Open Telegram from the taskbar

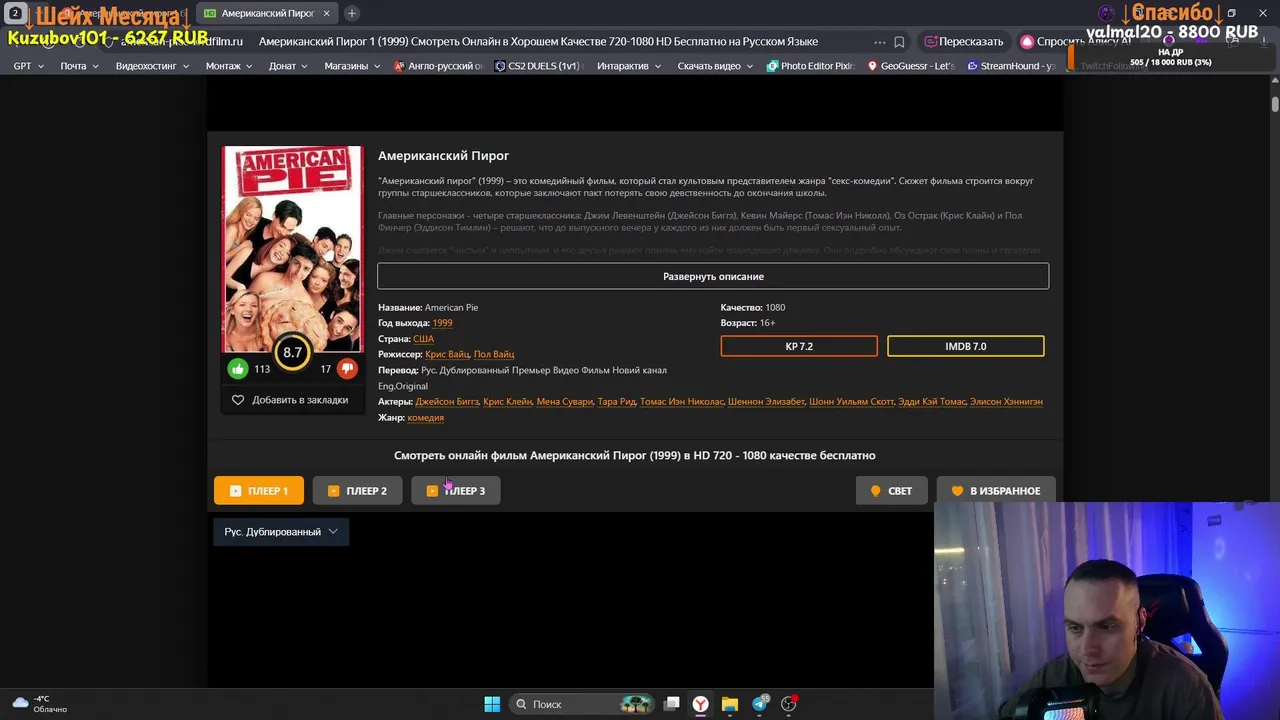[x=760, y=704]
